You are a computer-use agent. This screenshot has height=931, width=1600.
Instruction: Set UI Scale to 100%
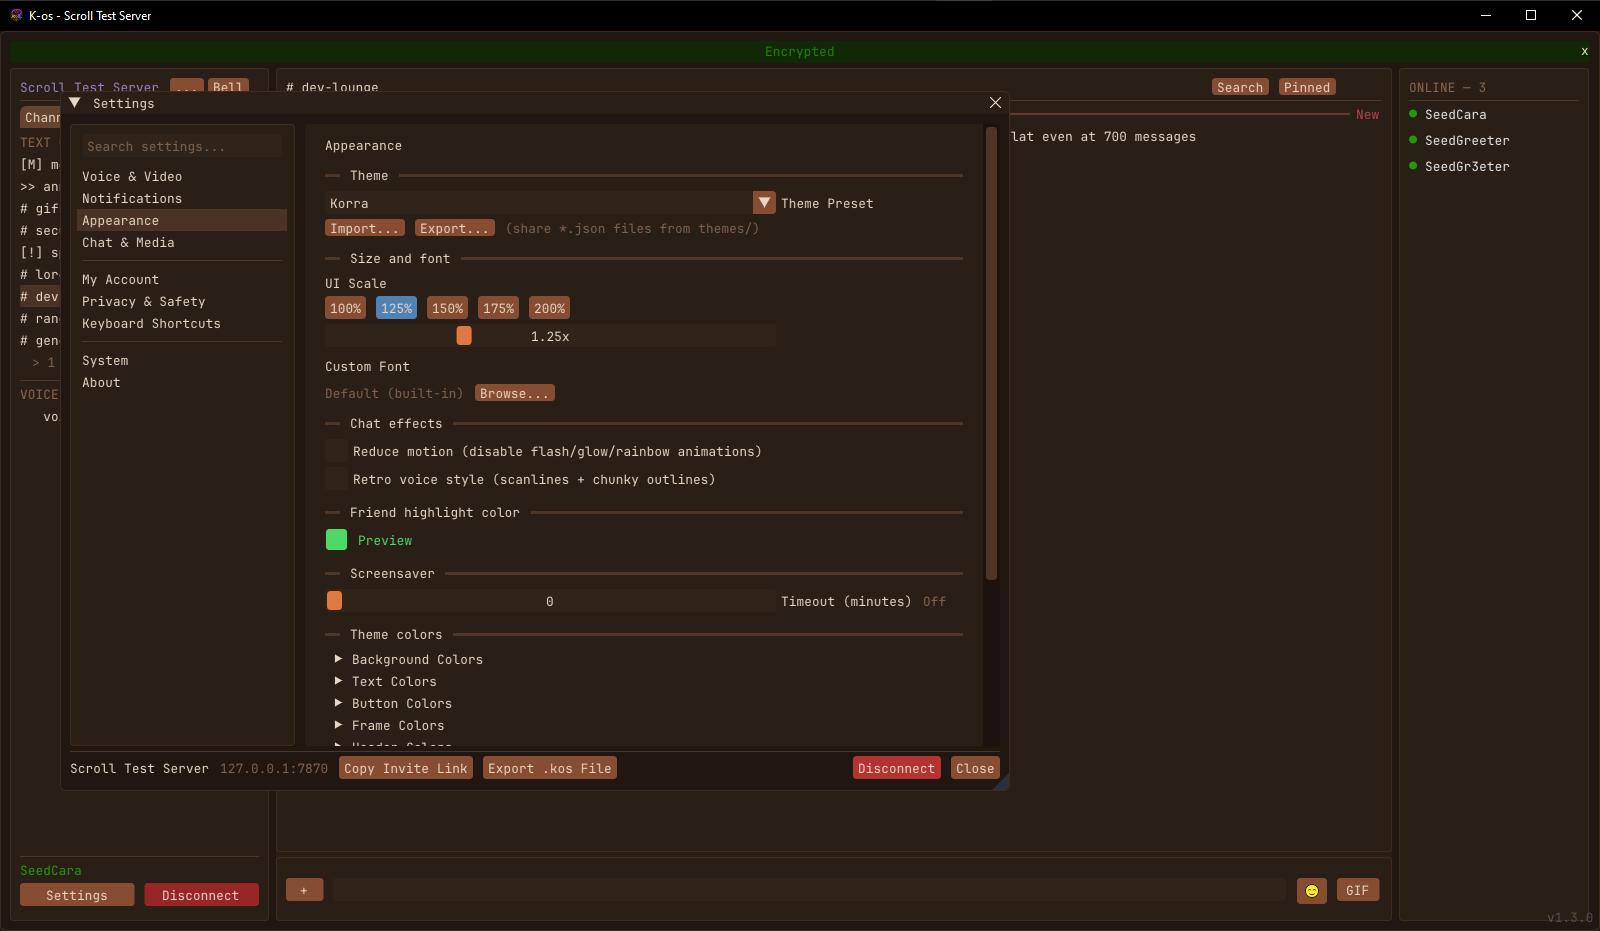[345, 308]
